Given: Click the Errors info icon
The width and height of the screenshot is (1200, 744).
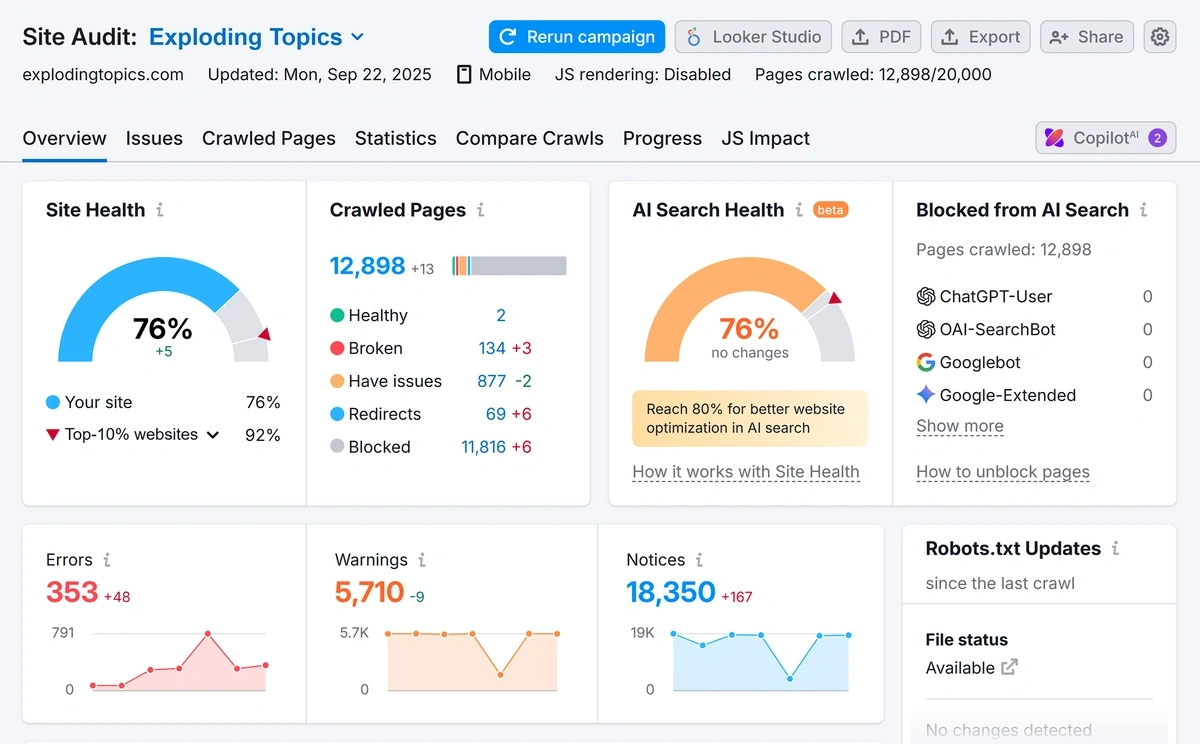Looking at the screenshot, I should pyautogui.click(x=107, y=560).
